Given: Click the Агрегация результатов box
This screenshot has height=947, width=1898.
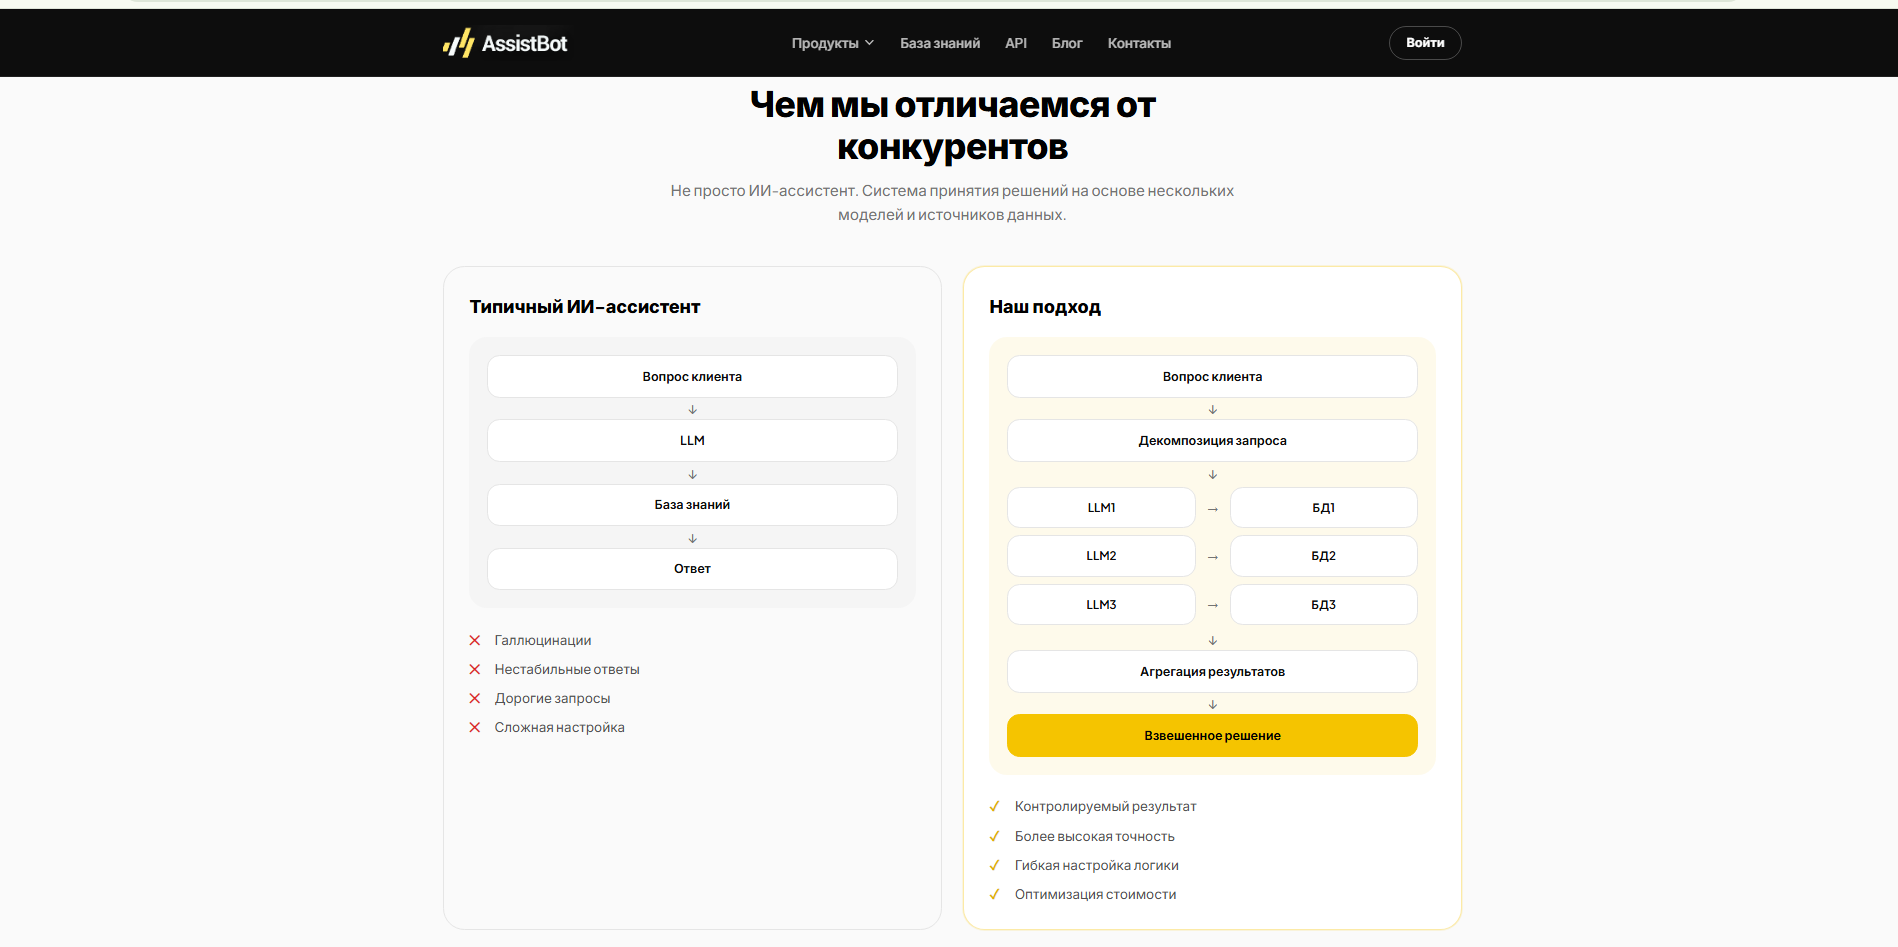Looking at the screenshot, I should tap(1212, 672).
